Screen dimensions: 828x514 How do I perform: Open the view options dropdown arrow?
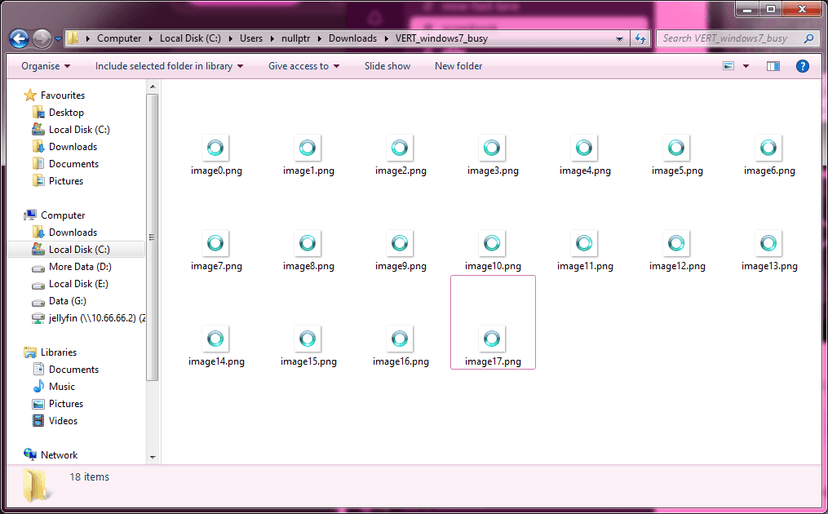pos(745,66)
